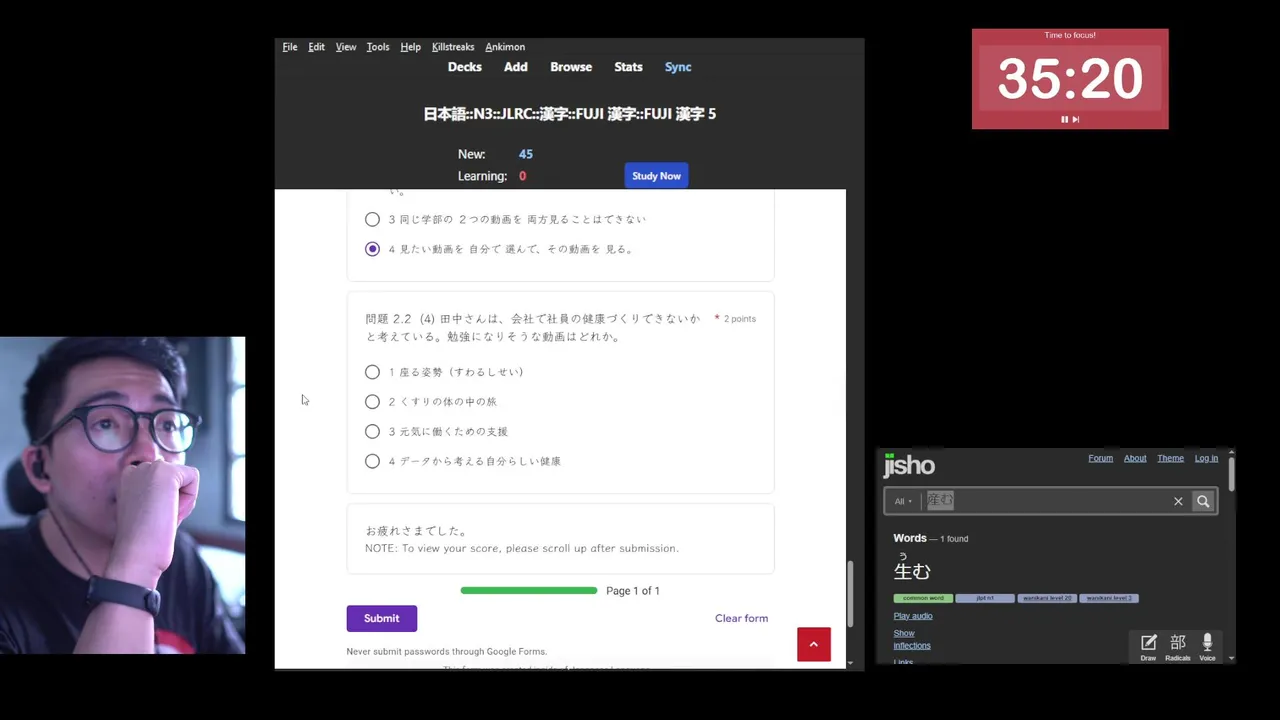Select option 2 くすりの体の中の旅
This screenshot has width=1280, height=720.
click(x=372, y=402)
